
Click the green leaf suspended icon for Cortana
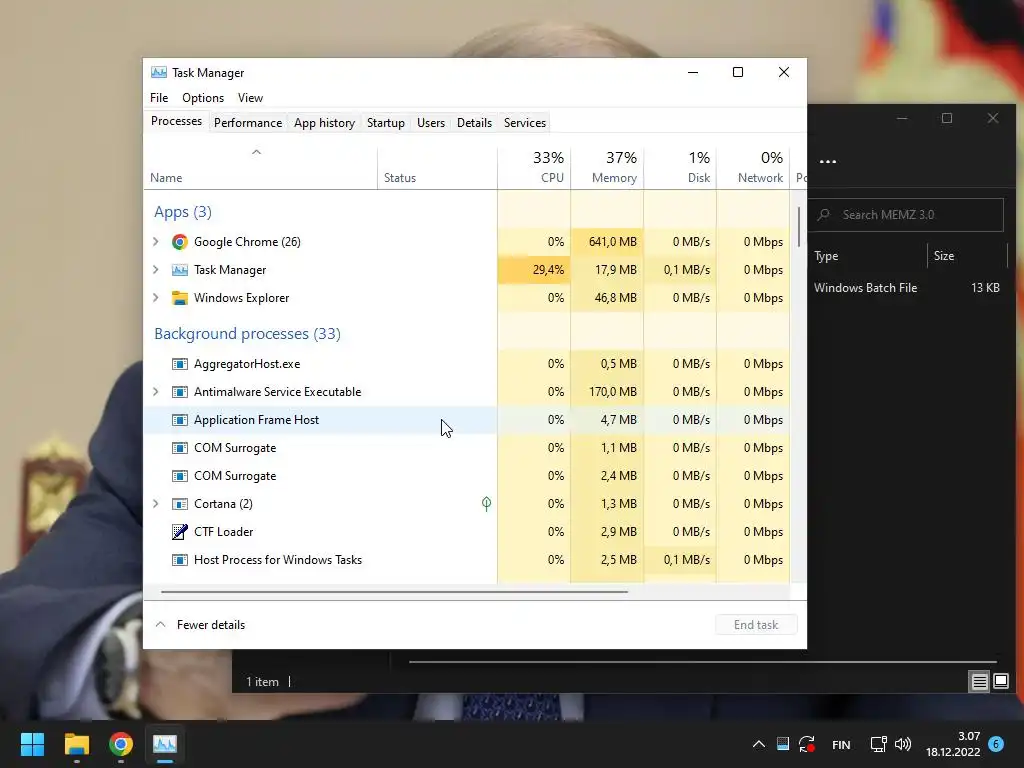click(487, 504)
